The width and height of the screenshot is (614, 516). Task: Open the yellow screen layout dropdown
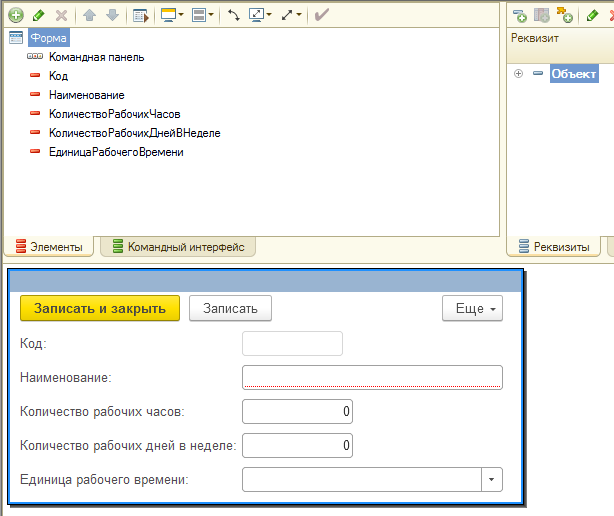click(x=171, y=15)
